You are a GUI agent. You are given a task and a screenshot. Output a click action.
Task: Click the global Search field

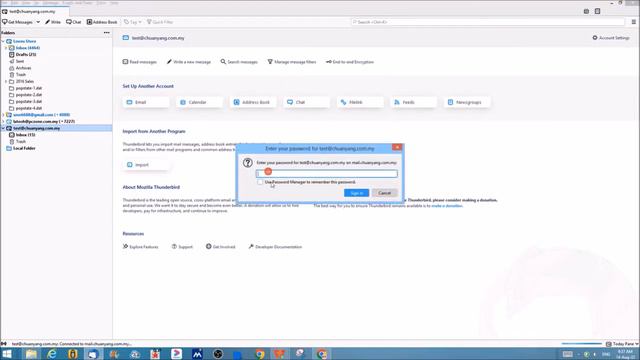[488, 22]
